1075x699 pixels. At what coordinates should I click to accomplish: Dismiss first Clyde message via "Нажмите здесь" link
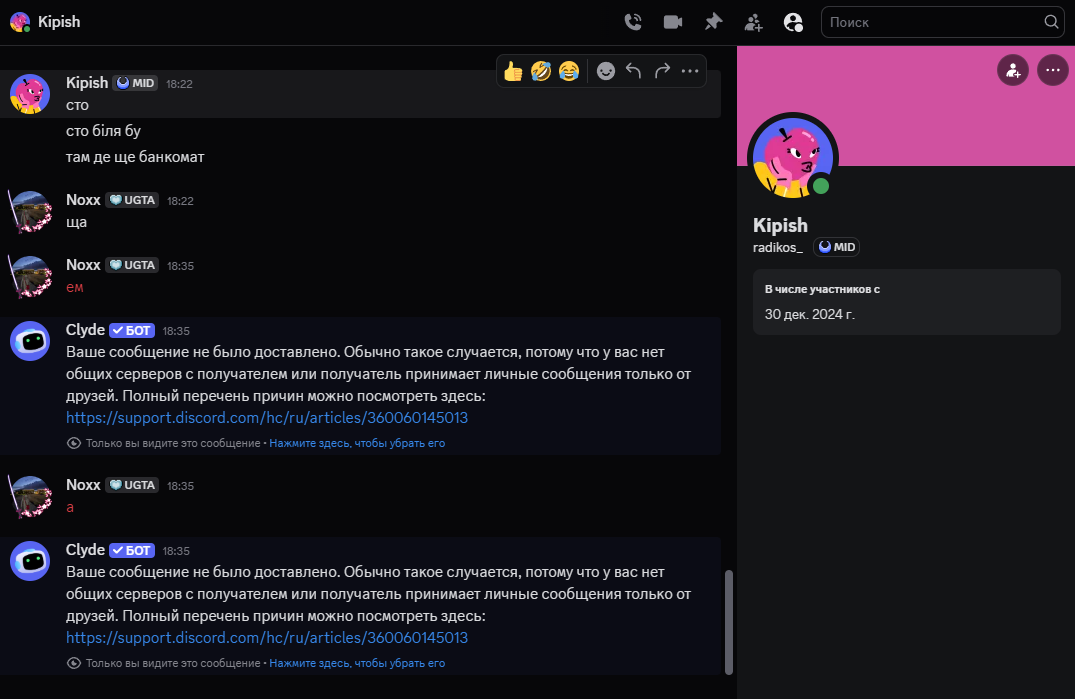click(357, 443)
